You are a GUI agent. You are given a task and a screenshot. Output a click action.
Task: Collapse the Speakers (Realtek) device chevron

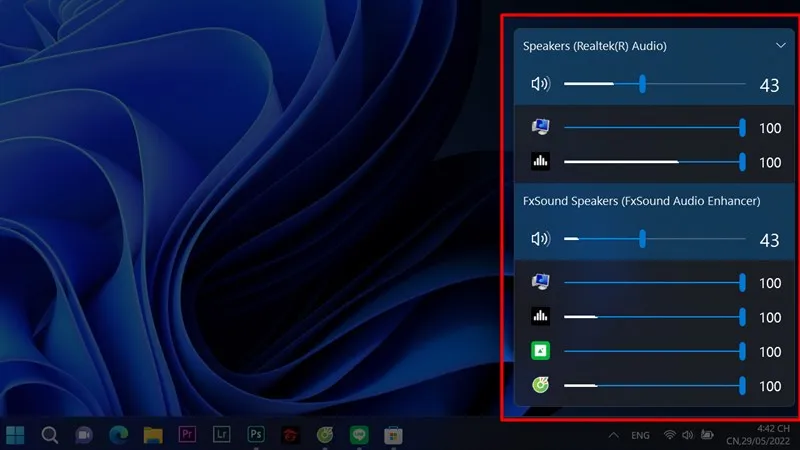click(x=780, y=45)
